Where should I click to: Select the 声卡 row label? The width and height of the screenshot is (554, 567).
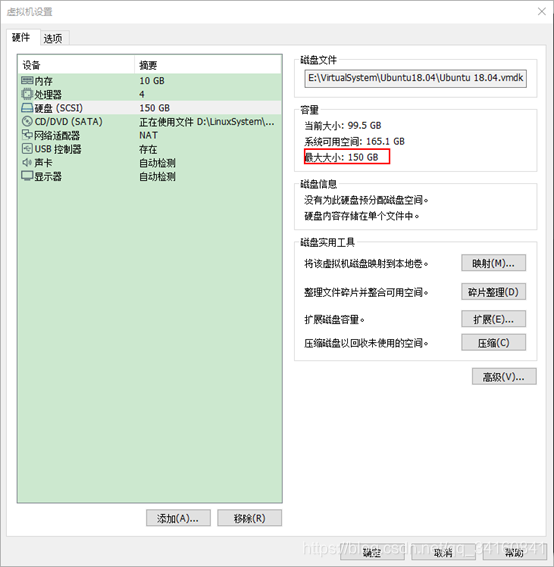pos(44,163)
